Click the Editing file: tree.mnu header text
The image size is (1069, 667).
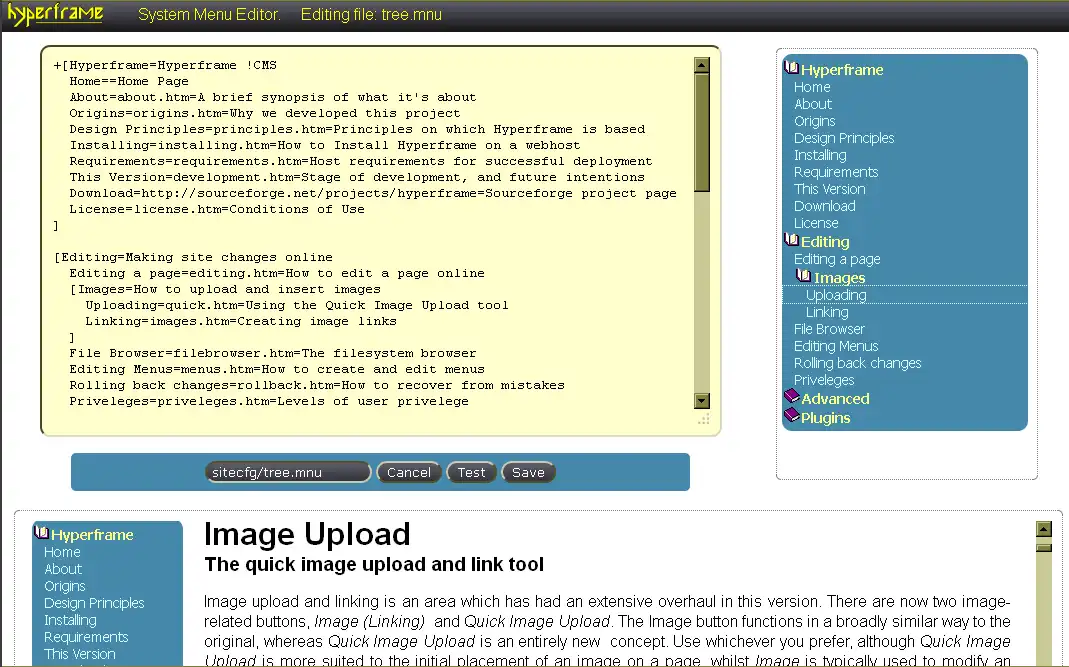[x=371, y=14]
